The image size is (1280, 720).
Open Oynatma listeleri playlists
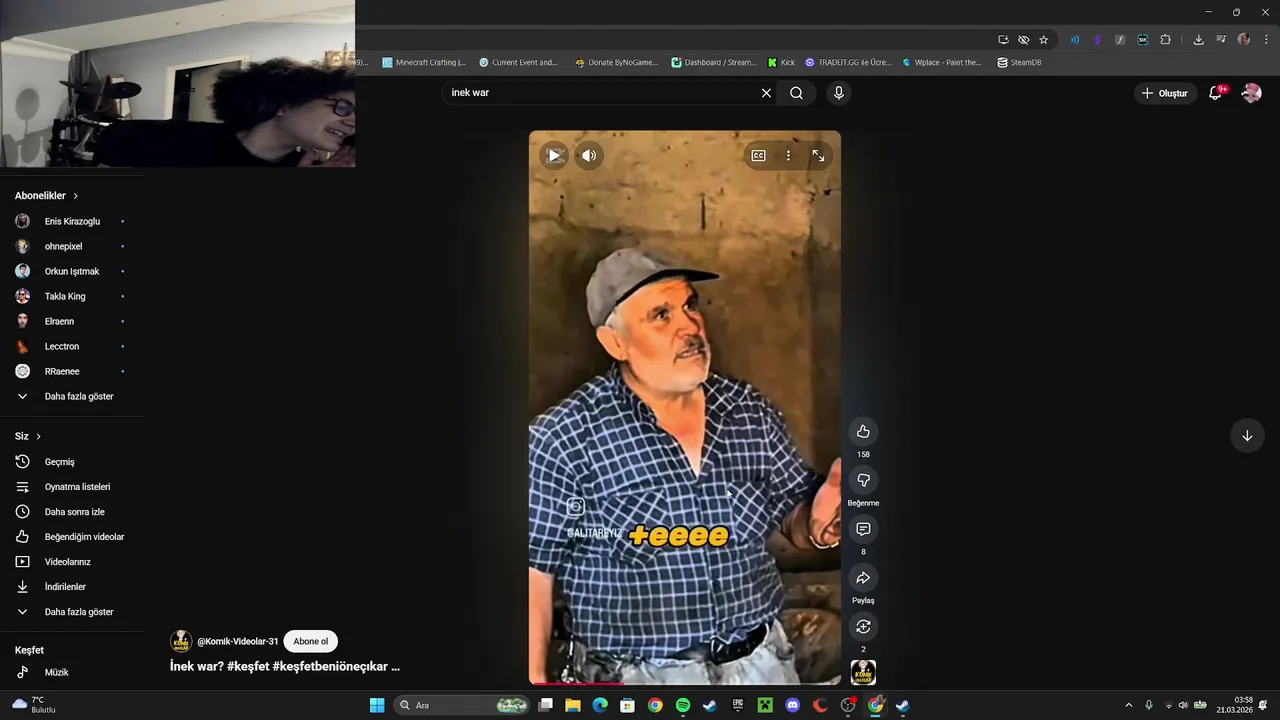pos(72,487)
